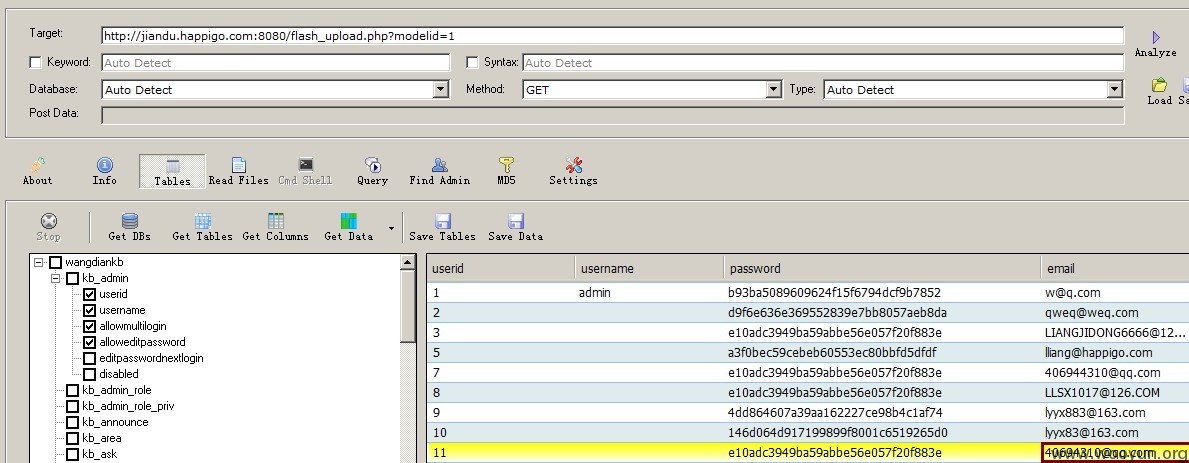Click the Stop button icon

[x=49, y=221]
